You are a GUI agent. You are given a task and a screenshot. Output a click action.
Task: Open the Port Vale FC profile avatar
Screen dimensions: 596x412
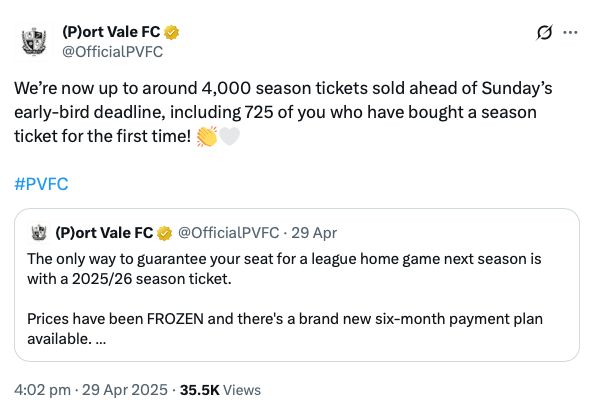click(34, 42)
